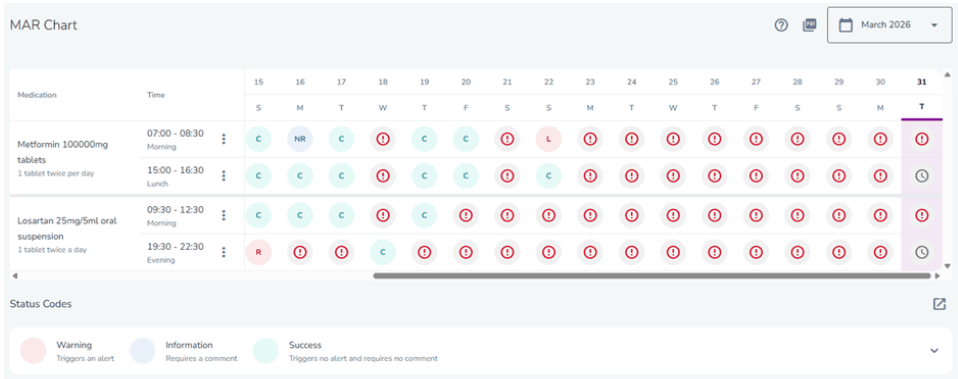958x379 pixels.
Task: Open options menu for Metformin 15:00 - 16:30
Action: point(224,176)
